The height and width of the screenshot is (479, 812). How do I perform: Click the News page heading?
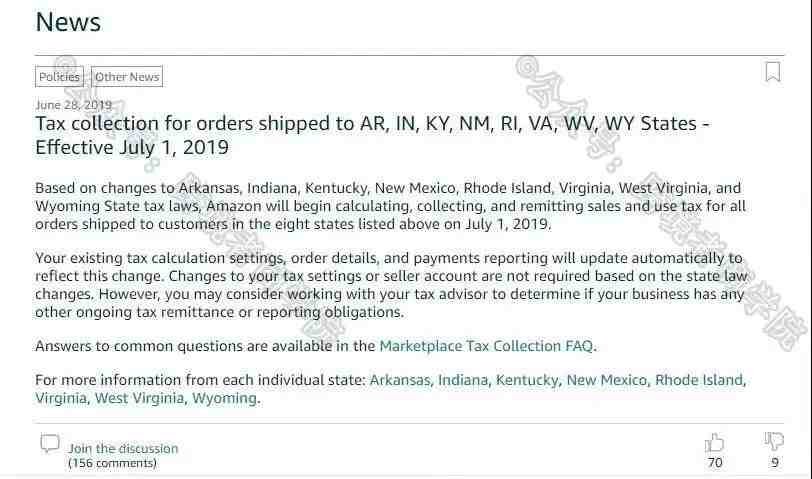[x=68, y=22]
